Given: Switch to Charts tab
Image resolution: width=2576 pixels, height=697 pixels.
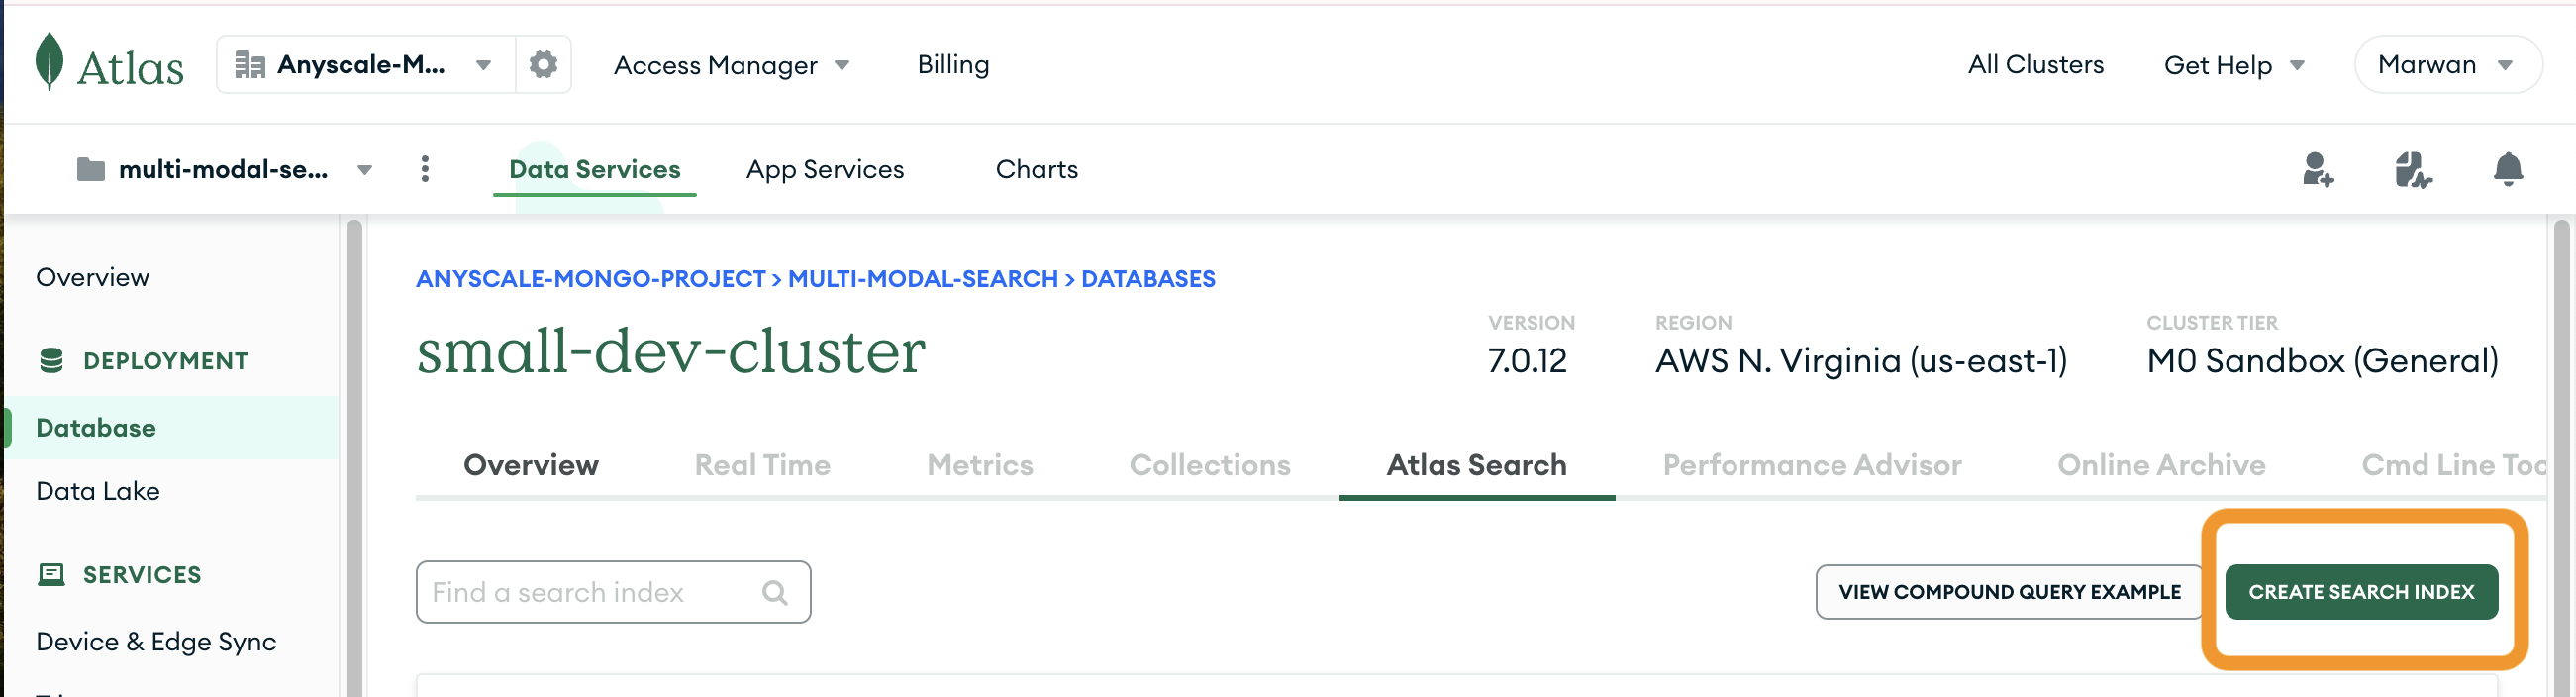Looking at the screenshot, I should [x=1036, y=169].
